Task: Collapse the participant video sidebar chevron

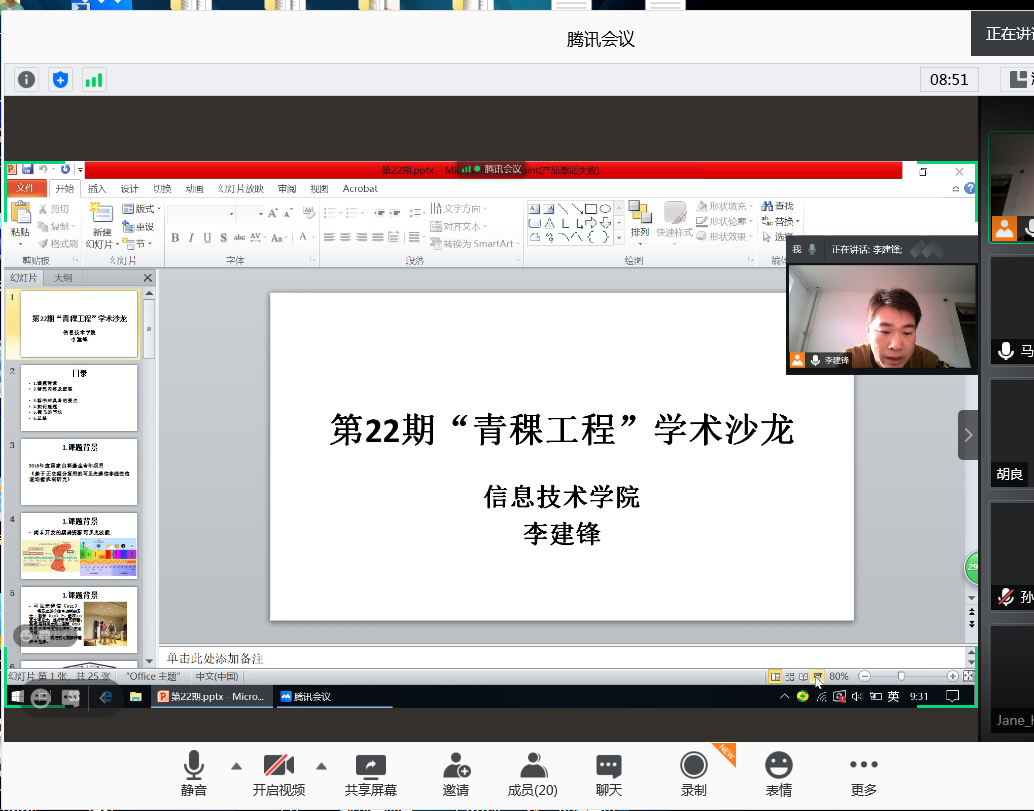Action: coord(968,435)
